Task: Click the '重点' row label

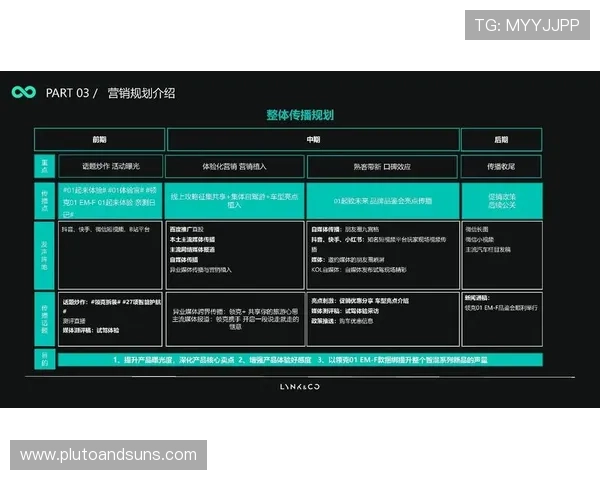Action: point(45,166)
